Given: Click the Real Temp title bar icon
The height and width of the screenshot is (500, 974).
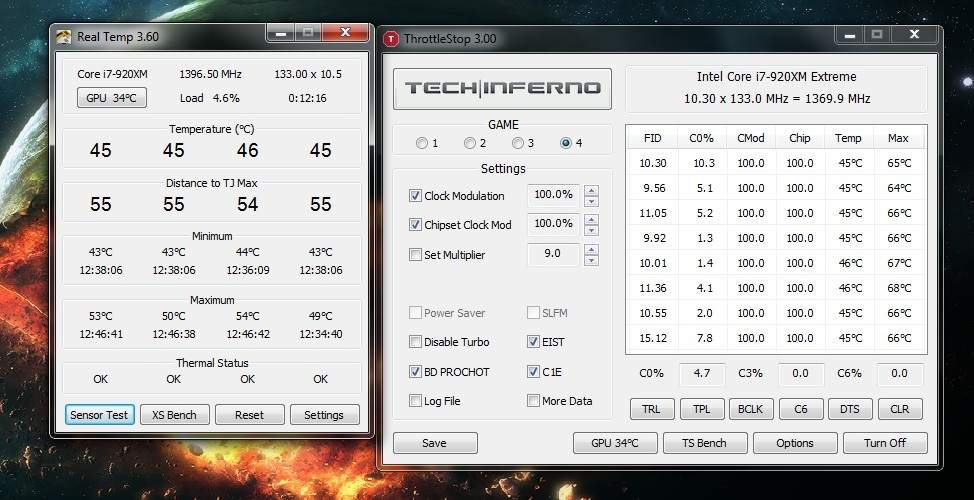Looking at the screenshot, I should pos(63,37).
